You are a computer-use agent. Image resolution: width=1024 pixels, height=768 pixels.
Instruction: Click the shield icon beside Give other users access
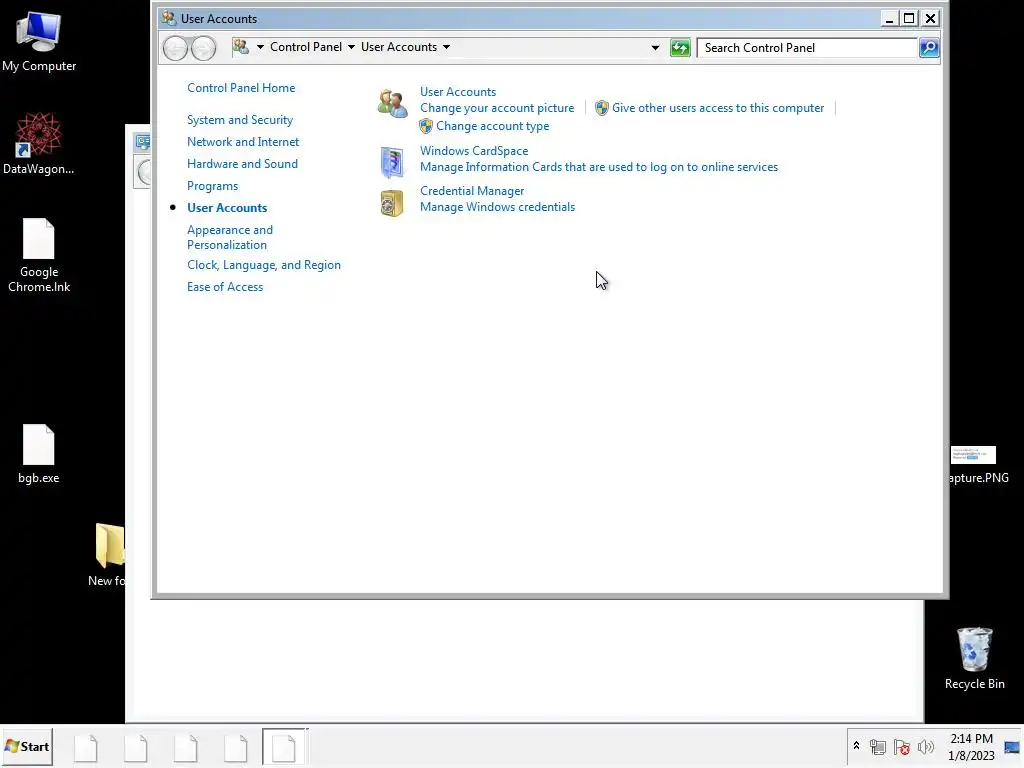click(x=601, y=108)
